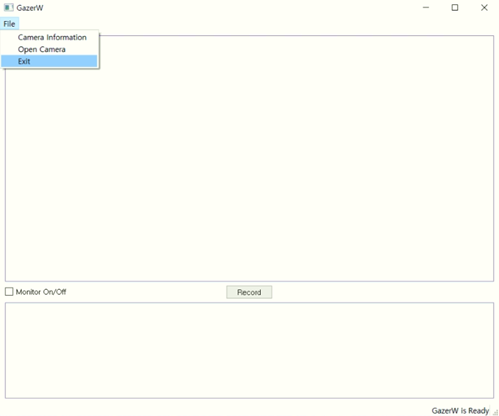Choose Open Camera from the menu

click(x=49, y=49)
